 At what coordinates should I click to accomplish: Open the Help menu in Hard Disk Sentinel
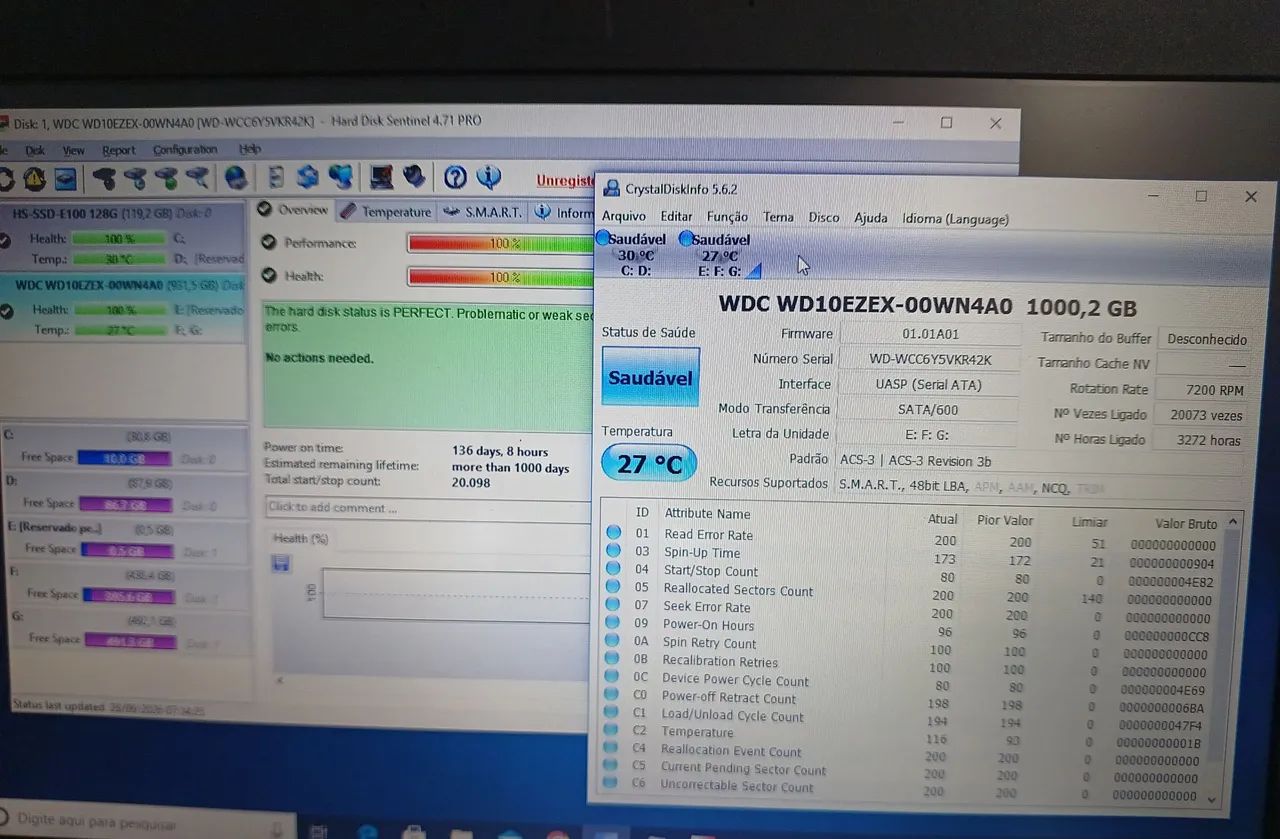point(250,149)
